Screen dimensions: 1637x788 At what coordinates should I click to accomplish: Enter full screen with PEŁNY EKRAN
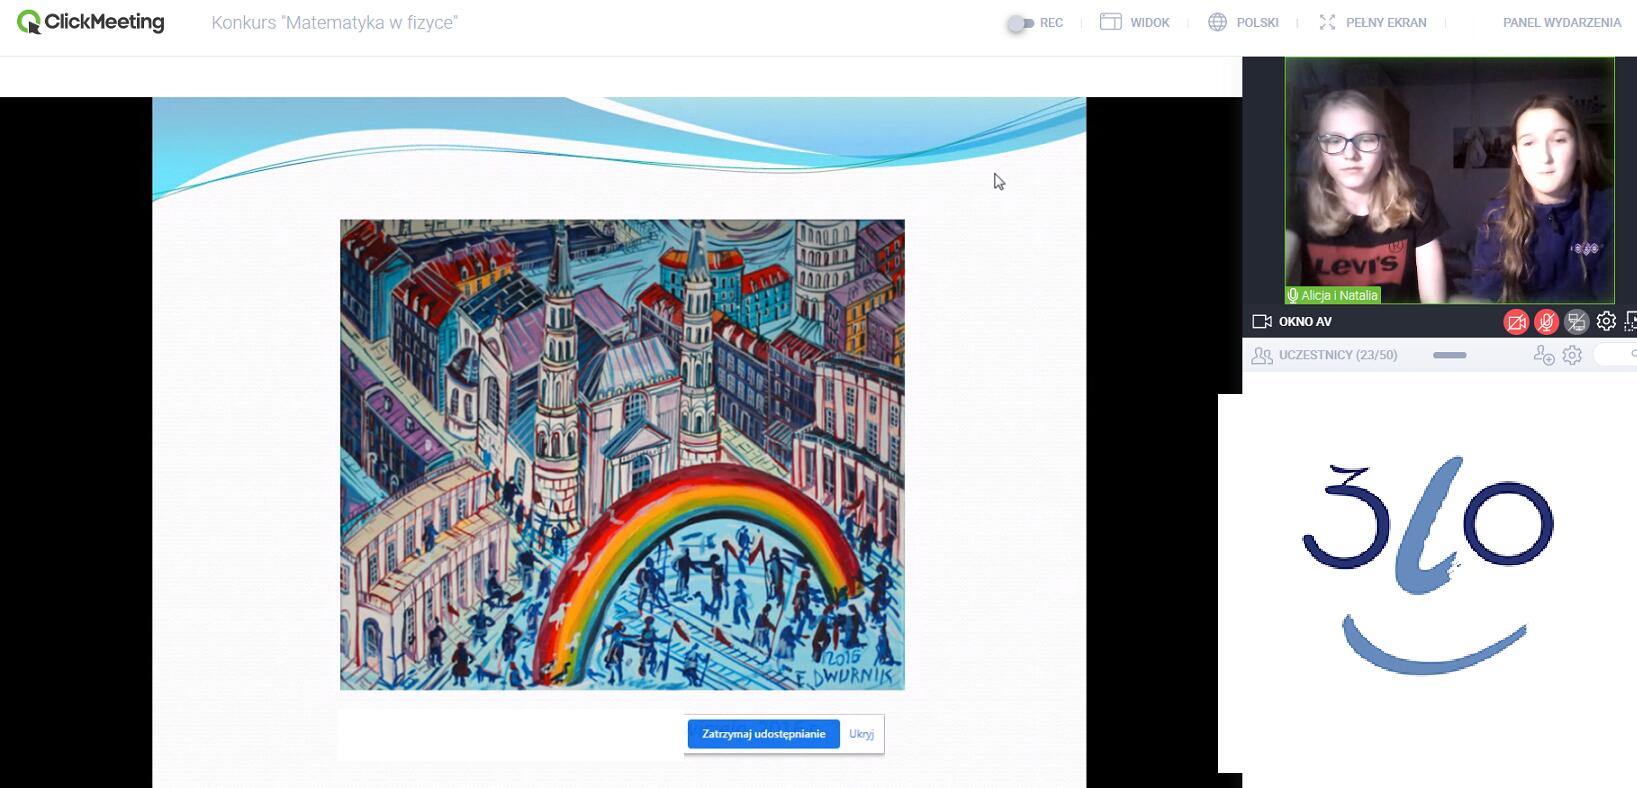point(1373,22)
